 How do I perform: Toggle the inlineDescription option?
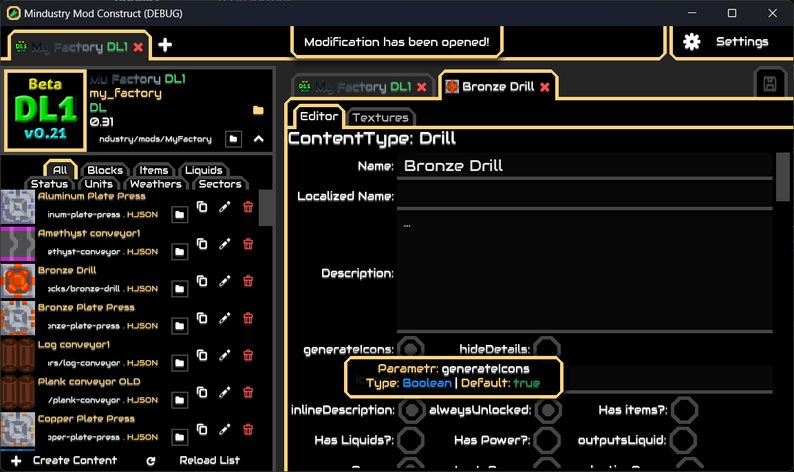[x=411, y=410]
